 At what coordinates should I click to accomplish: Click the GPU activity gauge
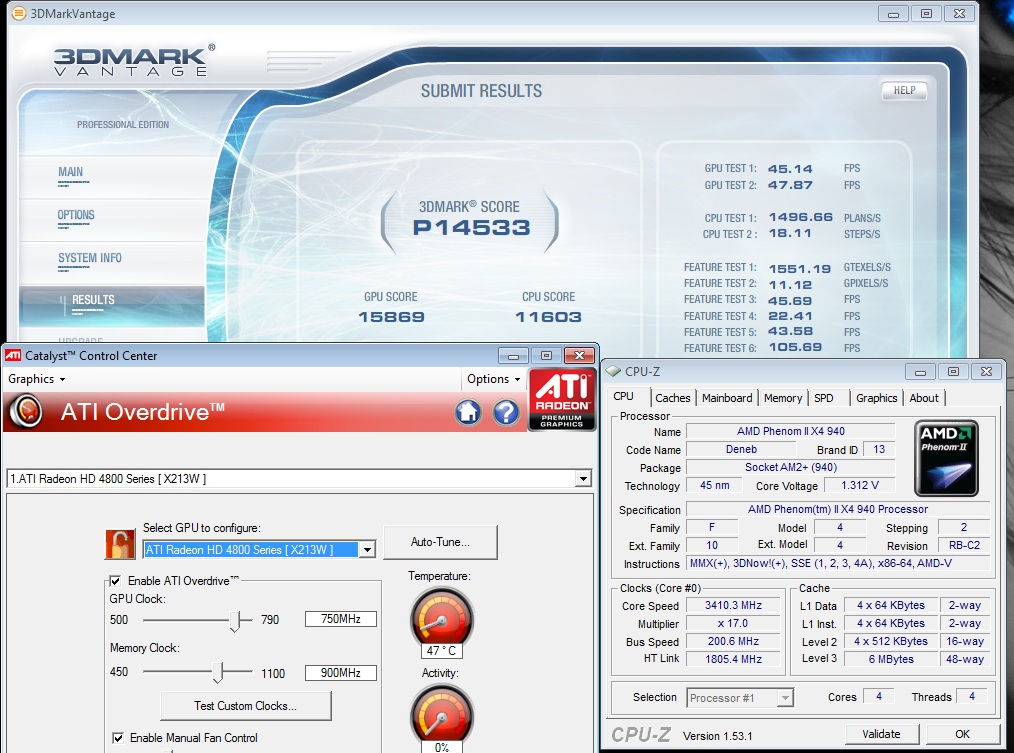pyautogui.click(x=442, y=715)
